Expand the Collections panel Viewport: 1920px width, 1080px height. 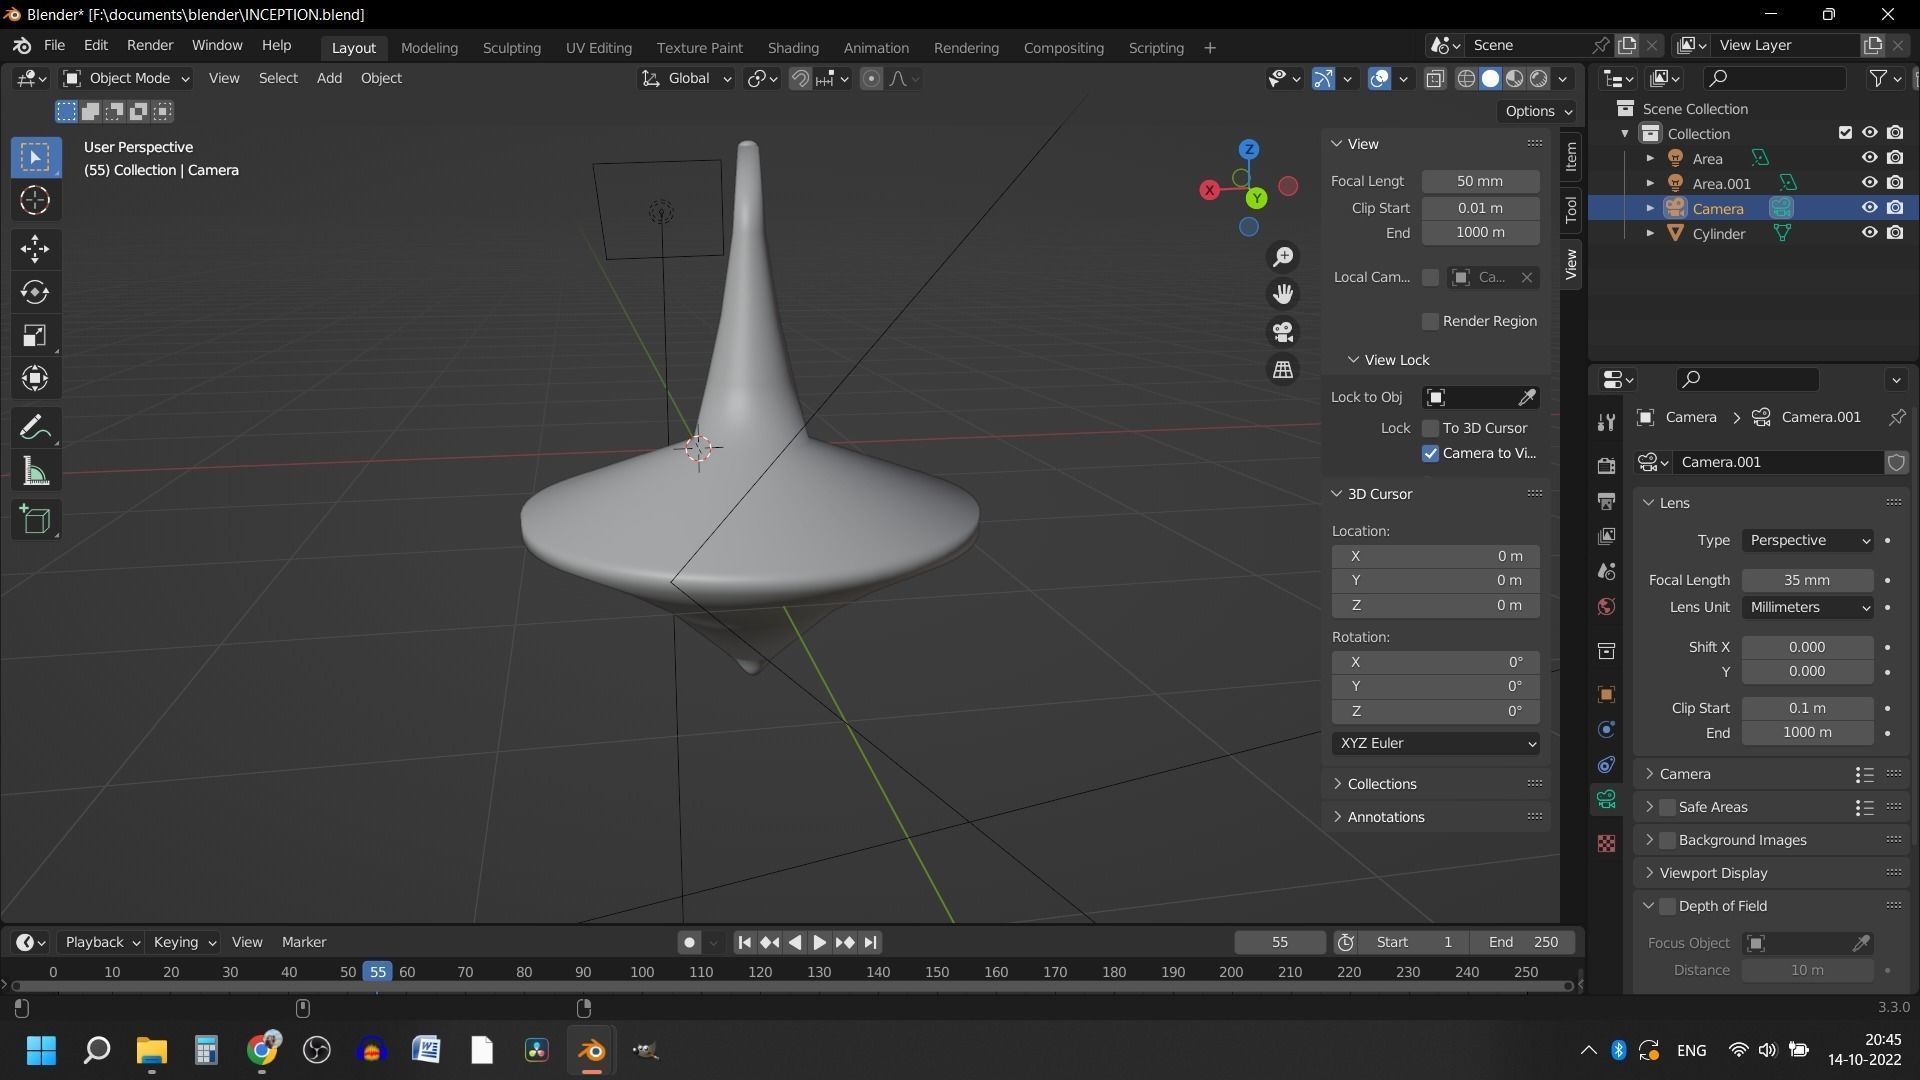pyautogui.click(x=1381, y=784)
